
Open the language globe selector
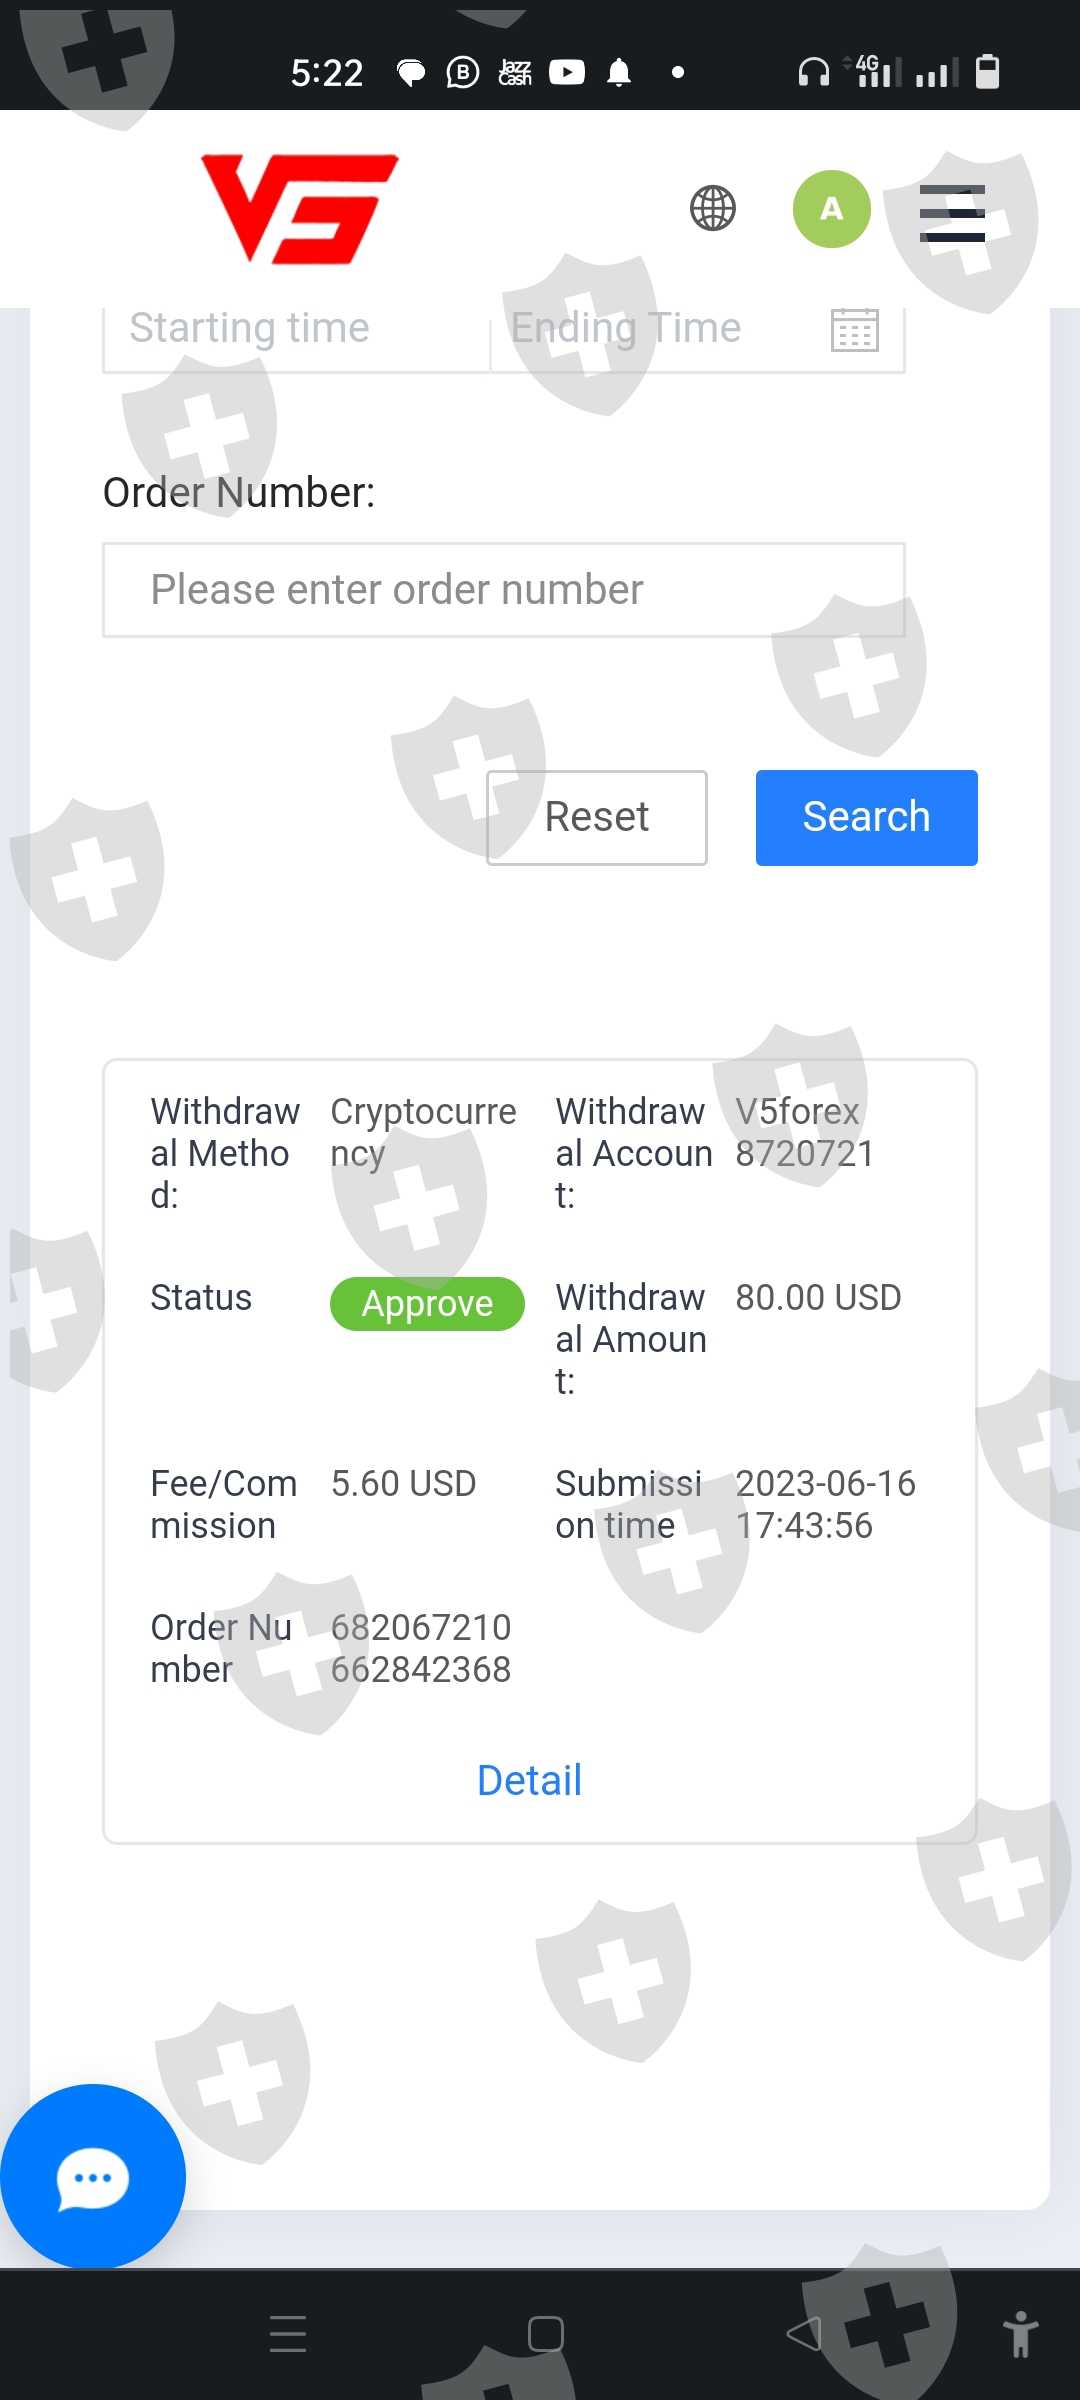click(713, 209)
